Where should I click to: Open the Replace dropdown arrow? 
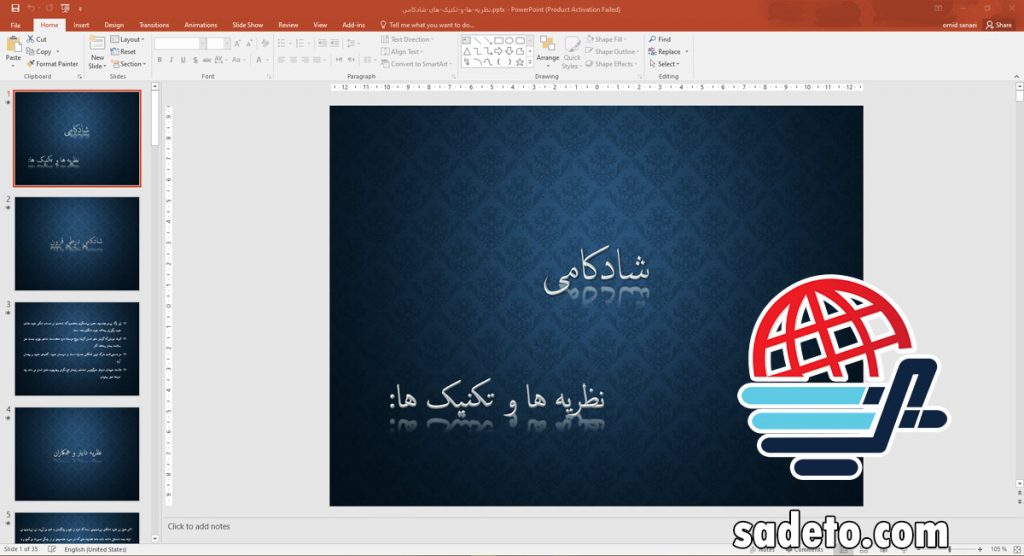(686, 52)
